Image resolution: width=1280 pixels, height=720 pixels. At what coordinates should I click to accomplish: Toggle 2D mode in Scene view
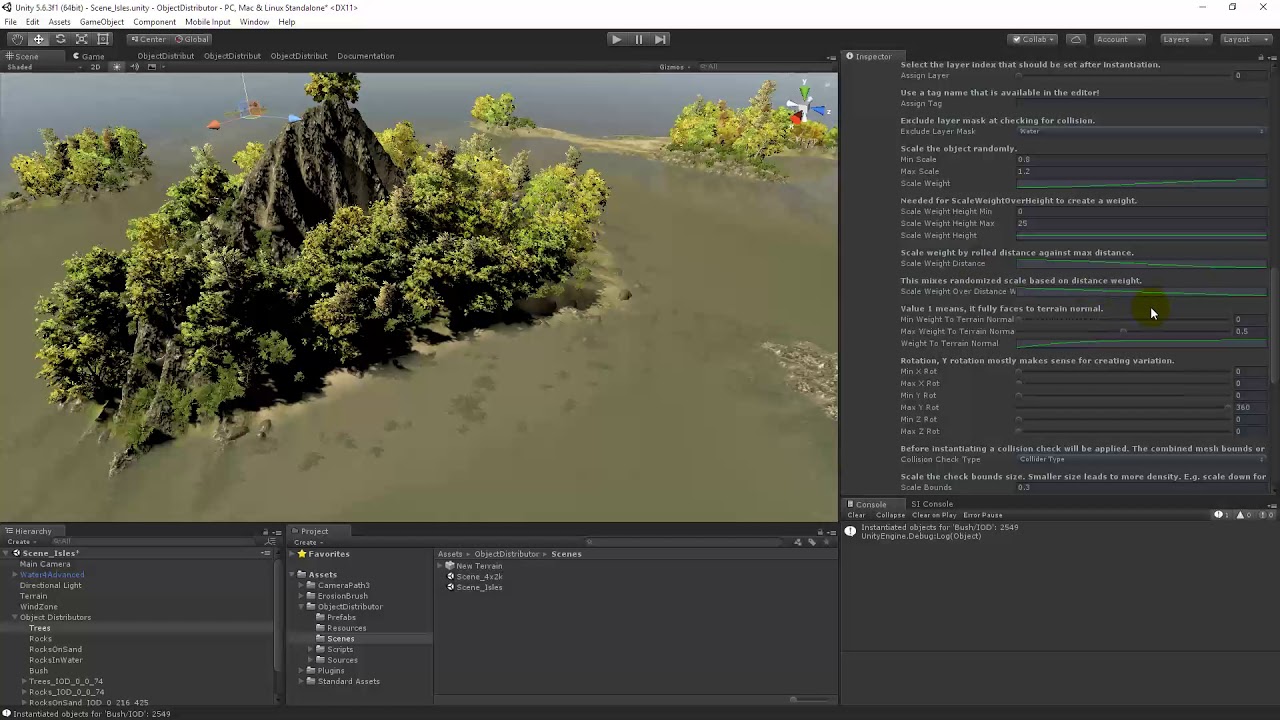(95, 67)
